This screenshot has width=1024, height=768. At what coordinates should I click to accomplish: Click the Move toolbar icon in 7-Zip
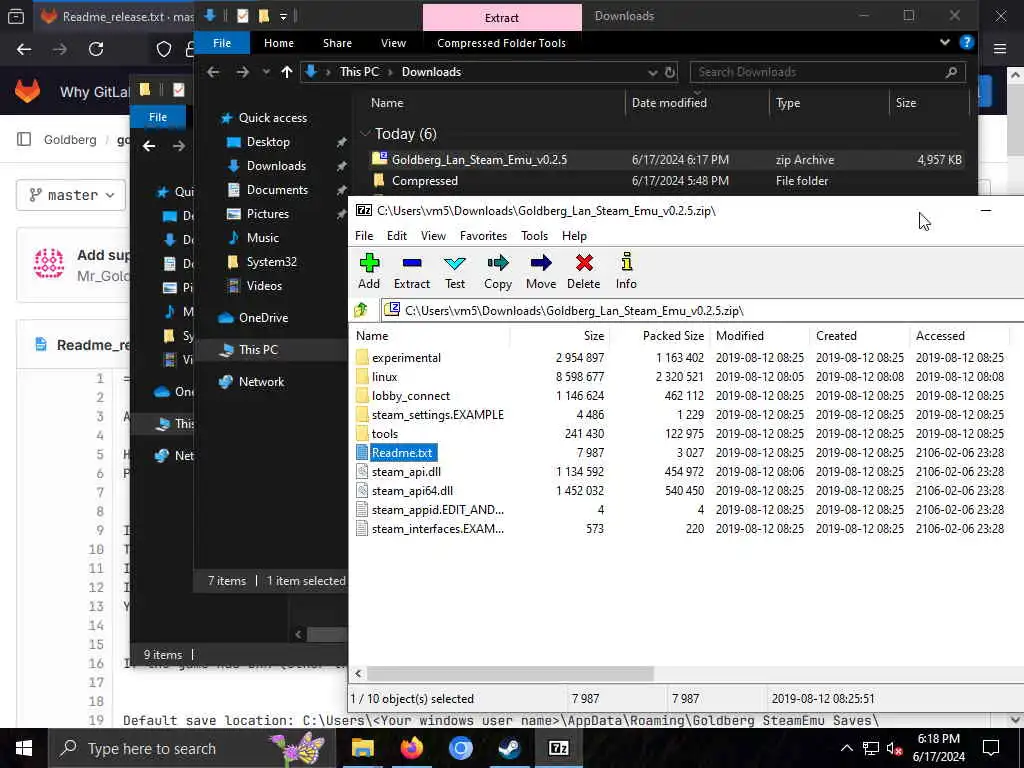[541, 272]
